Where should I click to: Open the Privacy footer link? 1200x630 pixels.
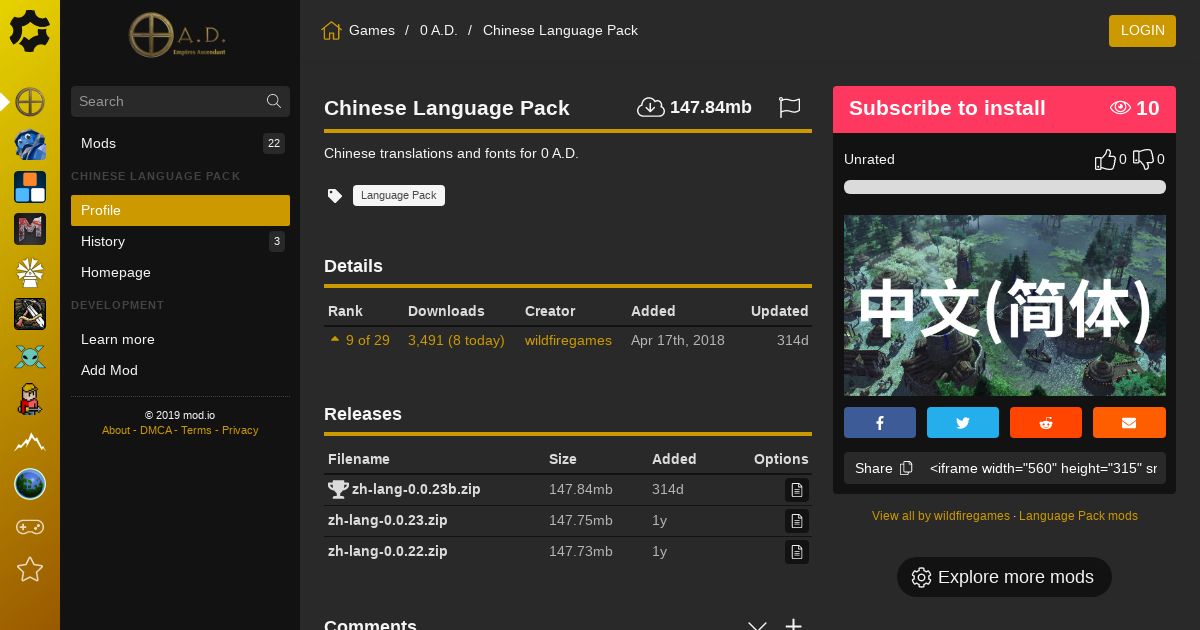point(240,430)
